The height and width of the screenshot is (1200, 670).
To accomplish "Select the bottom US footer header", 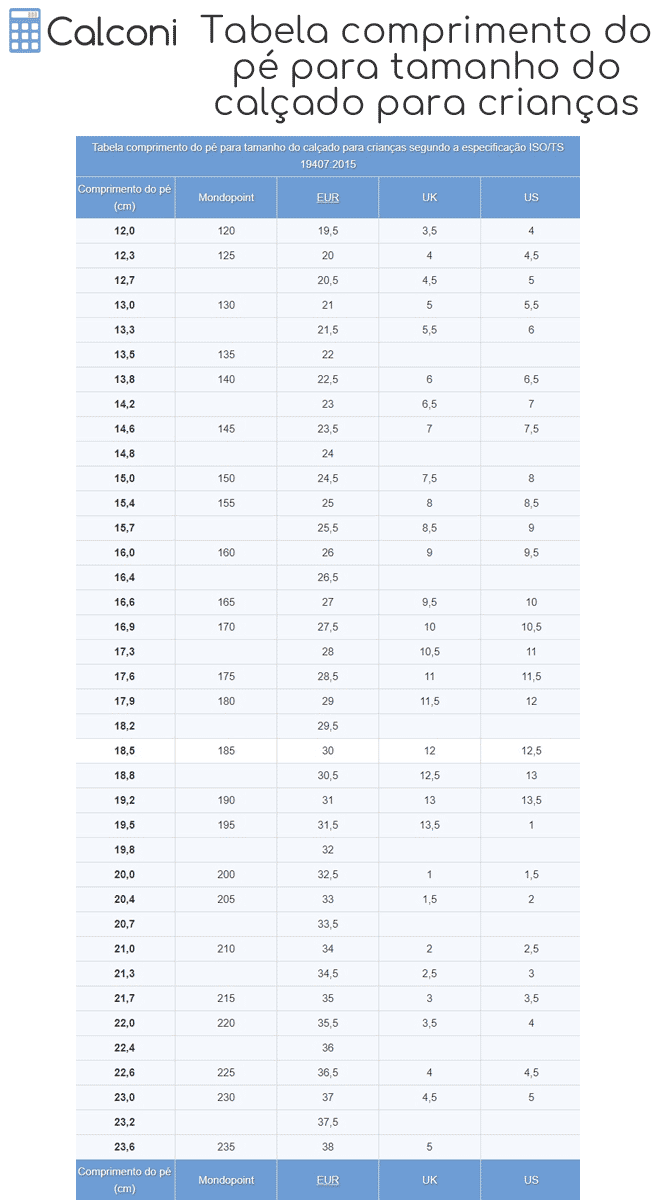I will coord(531,1180).
